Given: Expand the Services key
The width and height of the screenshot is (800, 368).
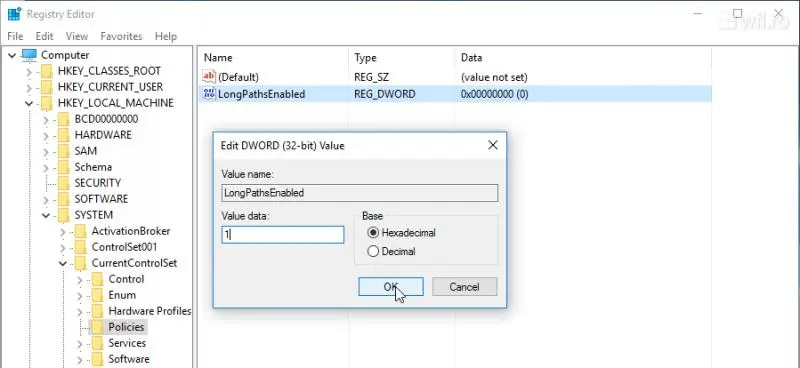Looking at the screenshot, I should tap(80, 344).
